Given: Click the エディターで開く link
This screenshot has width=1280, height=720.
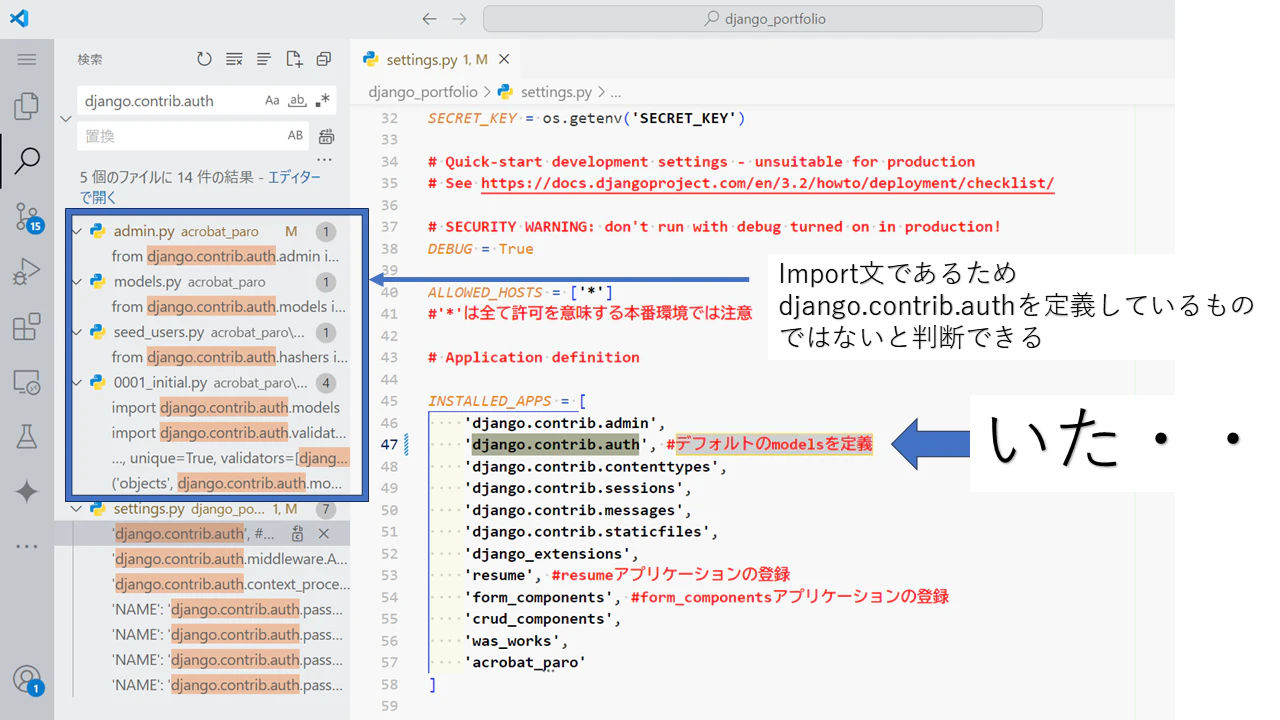Looking at the screenshot, I should [x=200, y=187].
